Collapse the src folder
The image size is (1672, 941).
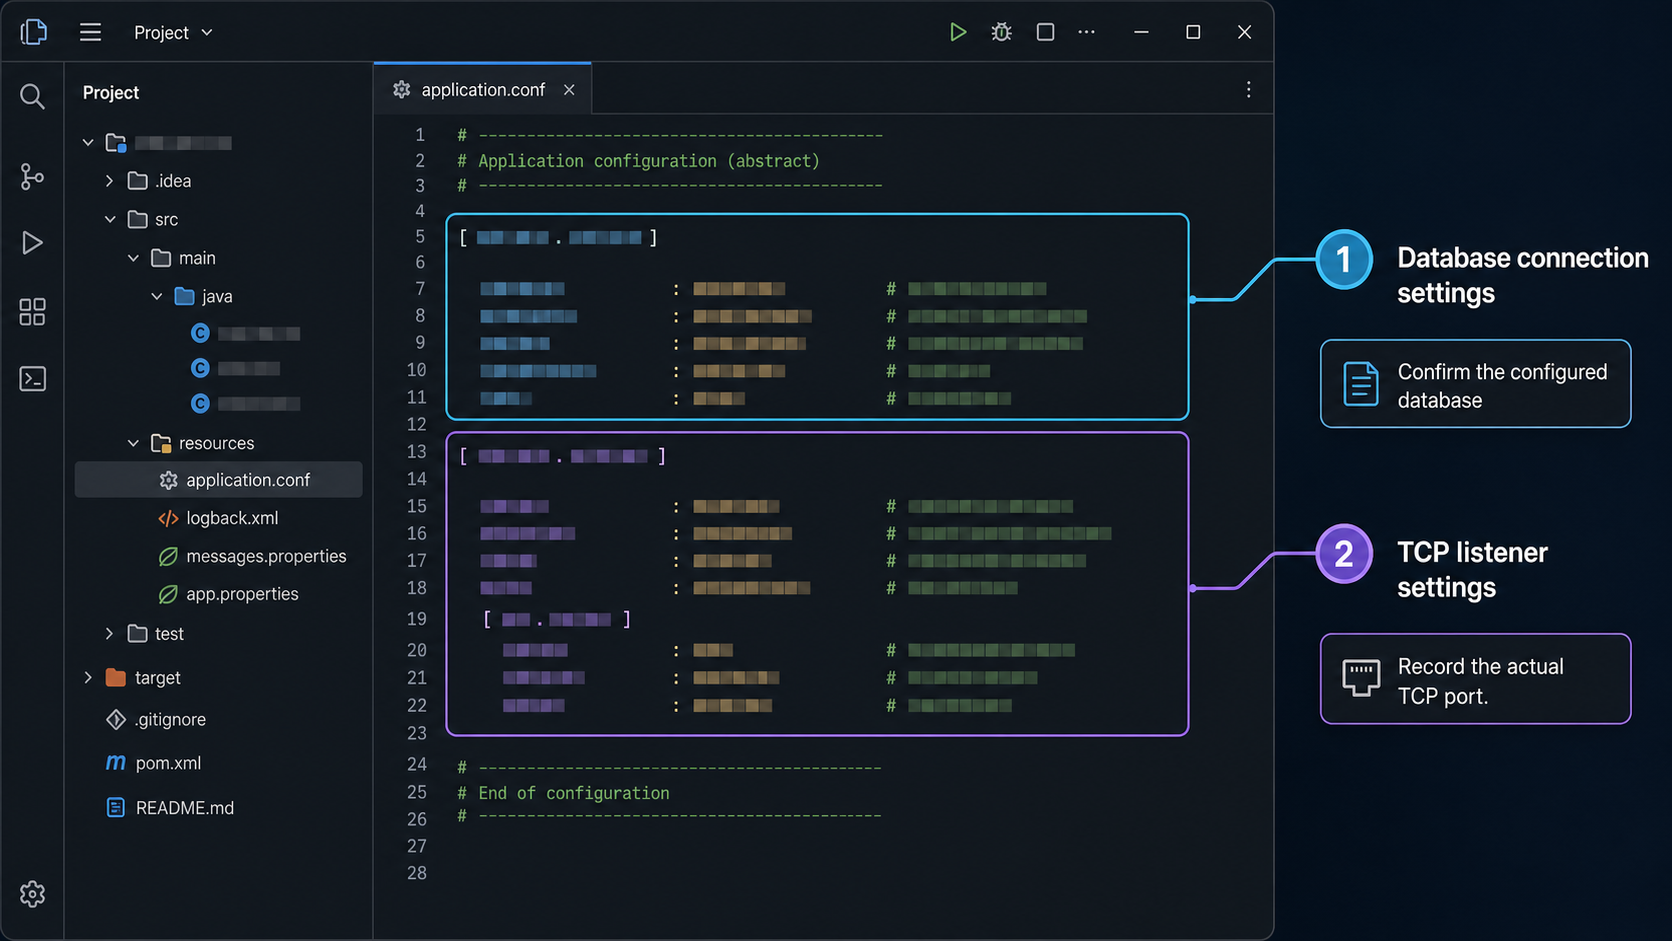pyautogui.click(x=110, y=219)
